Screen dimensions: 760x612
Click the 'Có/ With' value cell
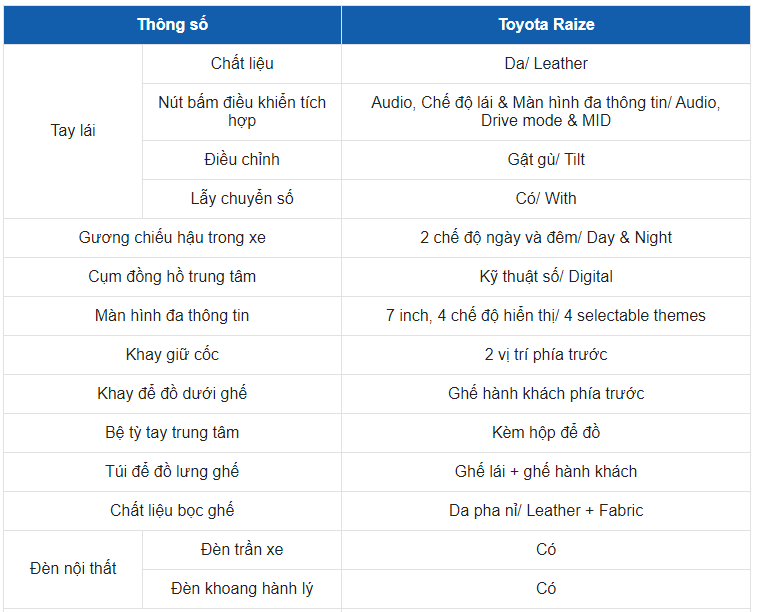tap(546, 199)
